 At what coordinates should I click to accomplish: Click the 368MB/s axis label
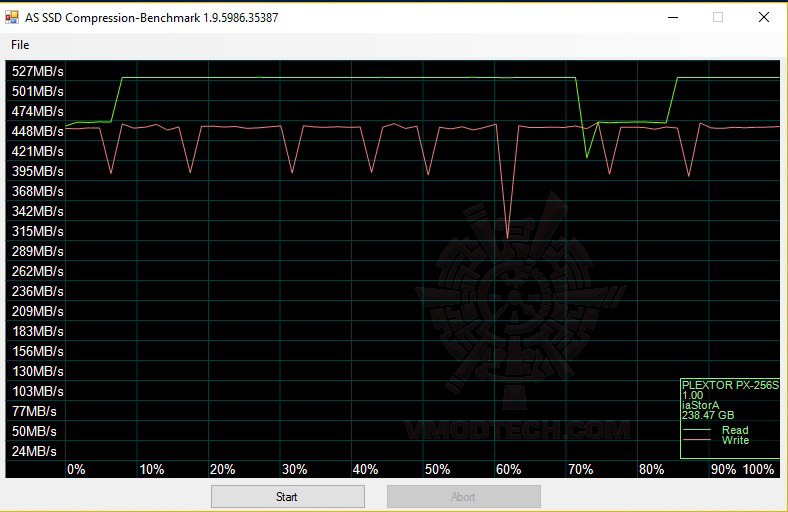pos(38,191)
